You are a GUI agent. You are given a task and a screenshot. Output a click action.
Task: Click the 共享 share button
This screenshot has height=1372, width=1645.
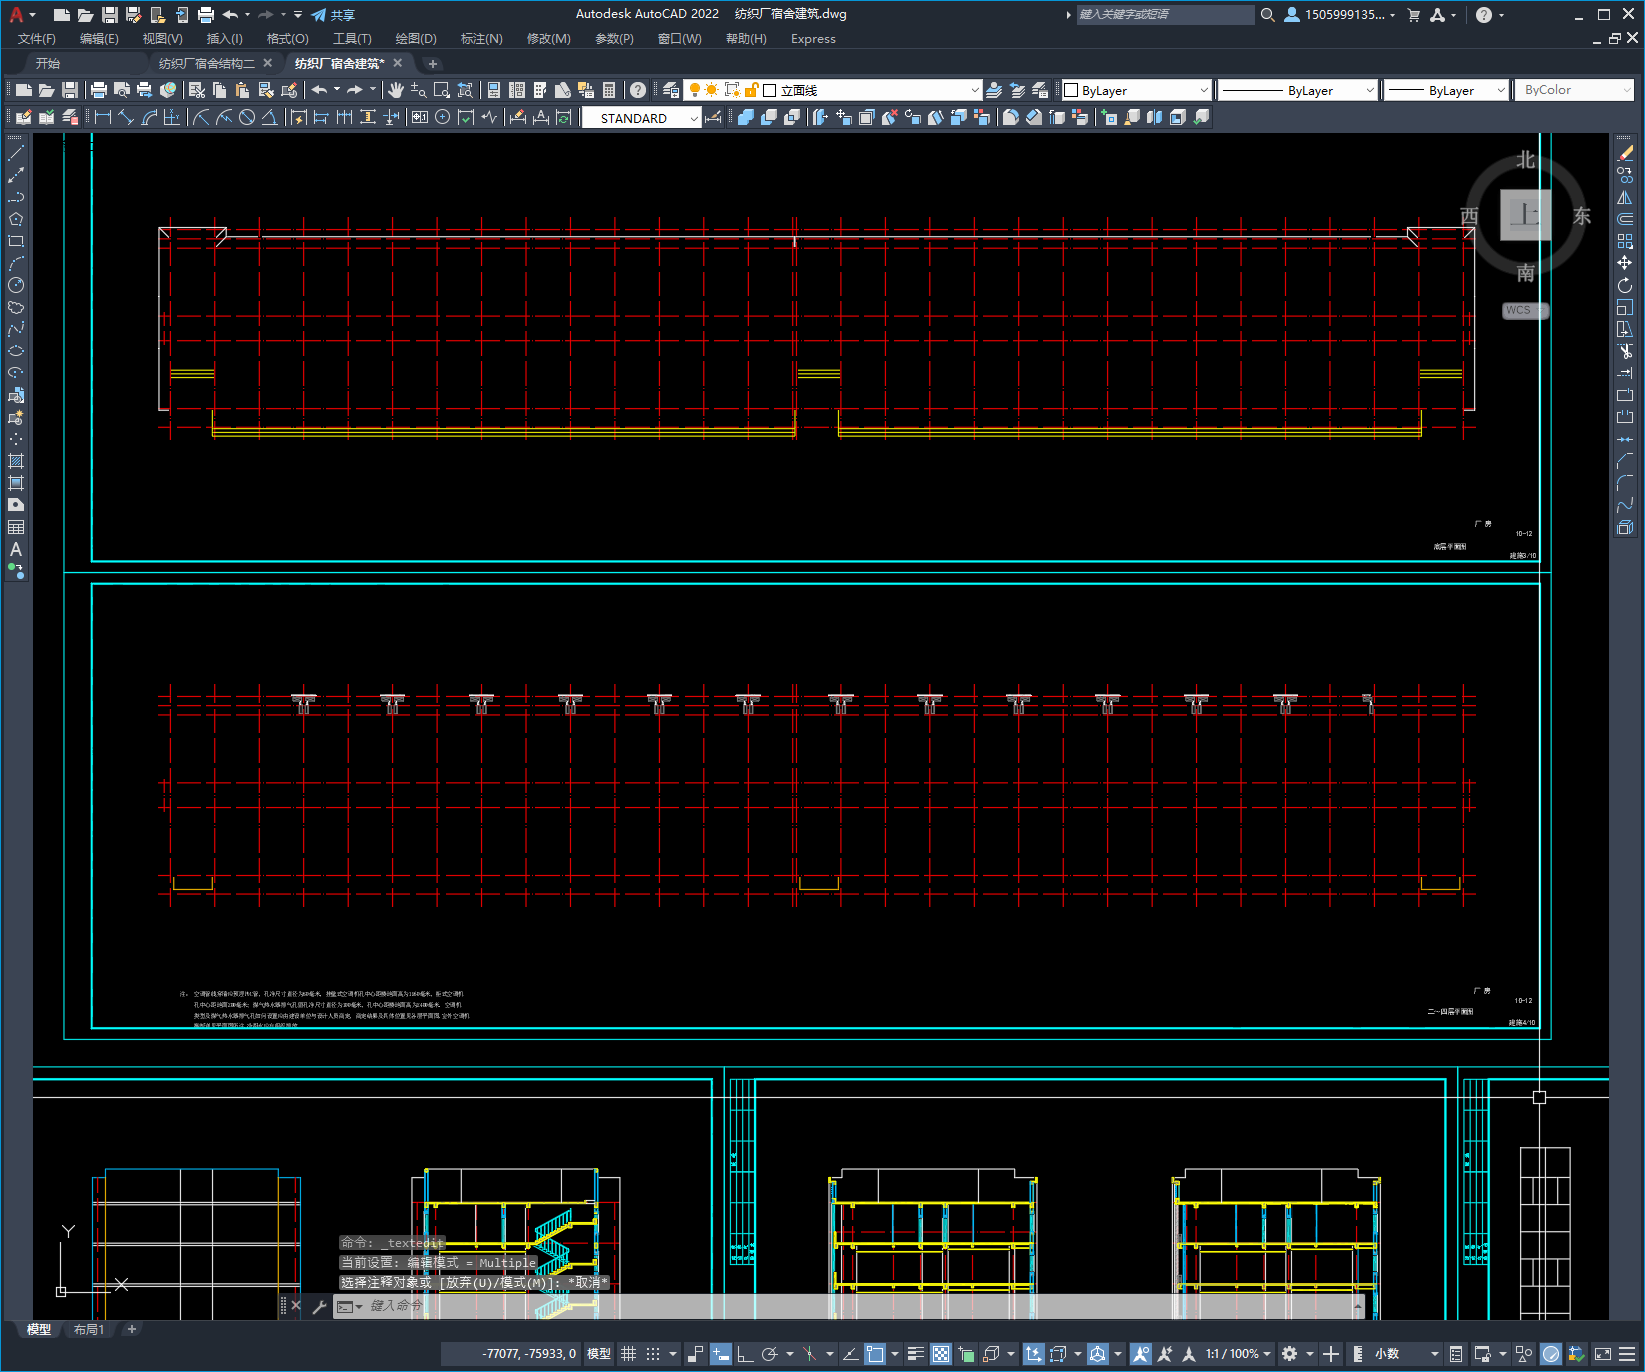point(333,15)
